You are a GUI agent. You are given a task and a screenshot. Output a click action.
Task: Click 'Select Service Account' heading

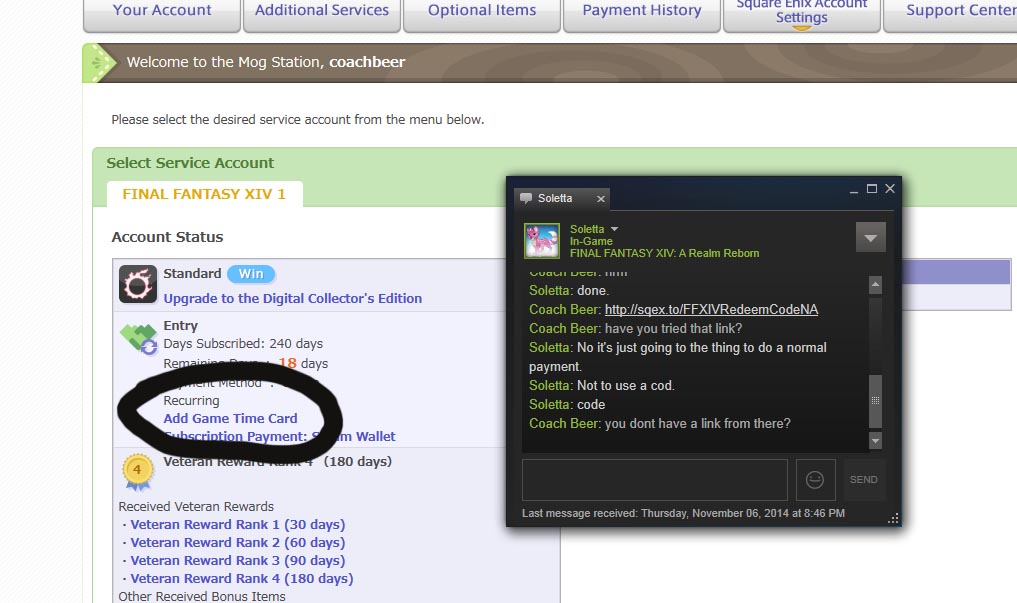[x=190, y=163]
